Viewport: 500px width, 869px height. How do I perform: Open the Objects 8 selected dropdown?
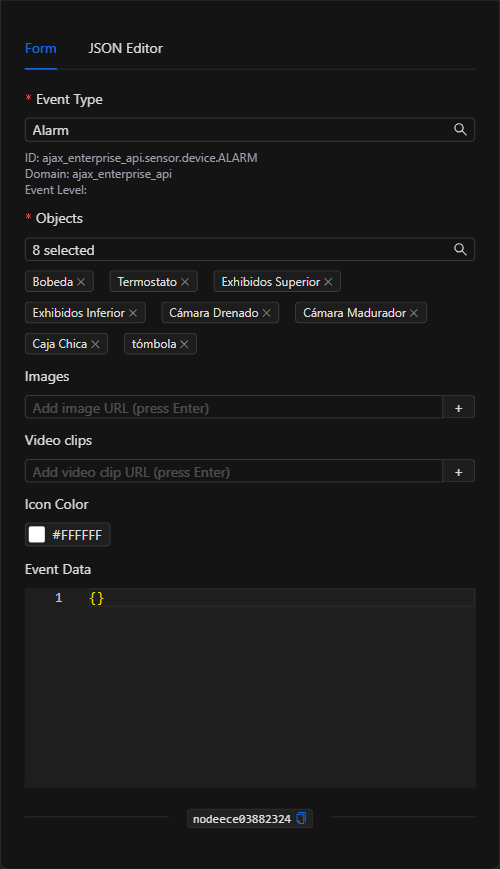[x=249, y=249]
